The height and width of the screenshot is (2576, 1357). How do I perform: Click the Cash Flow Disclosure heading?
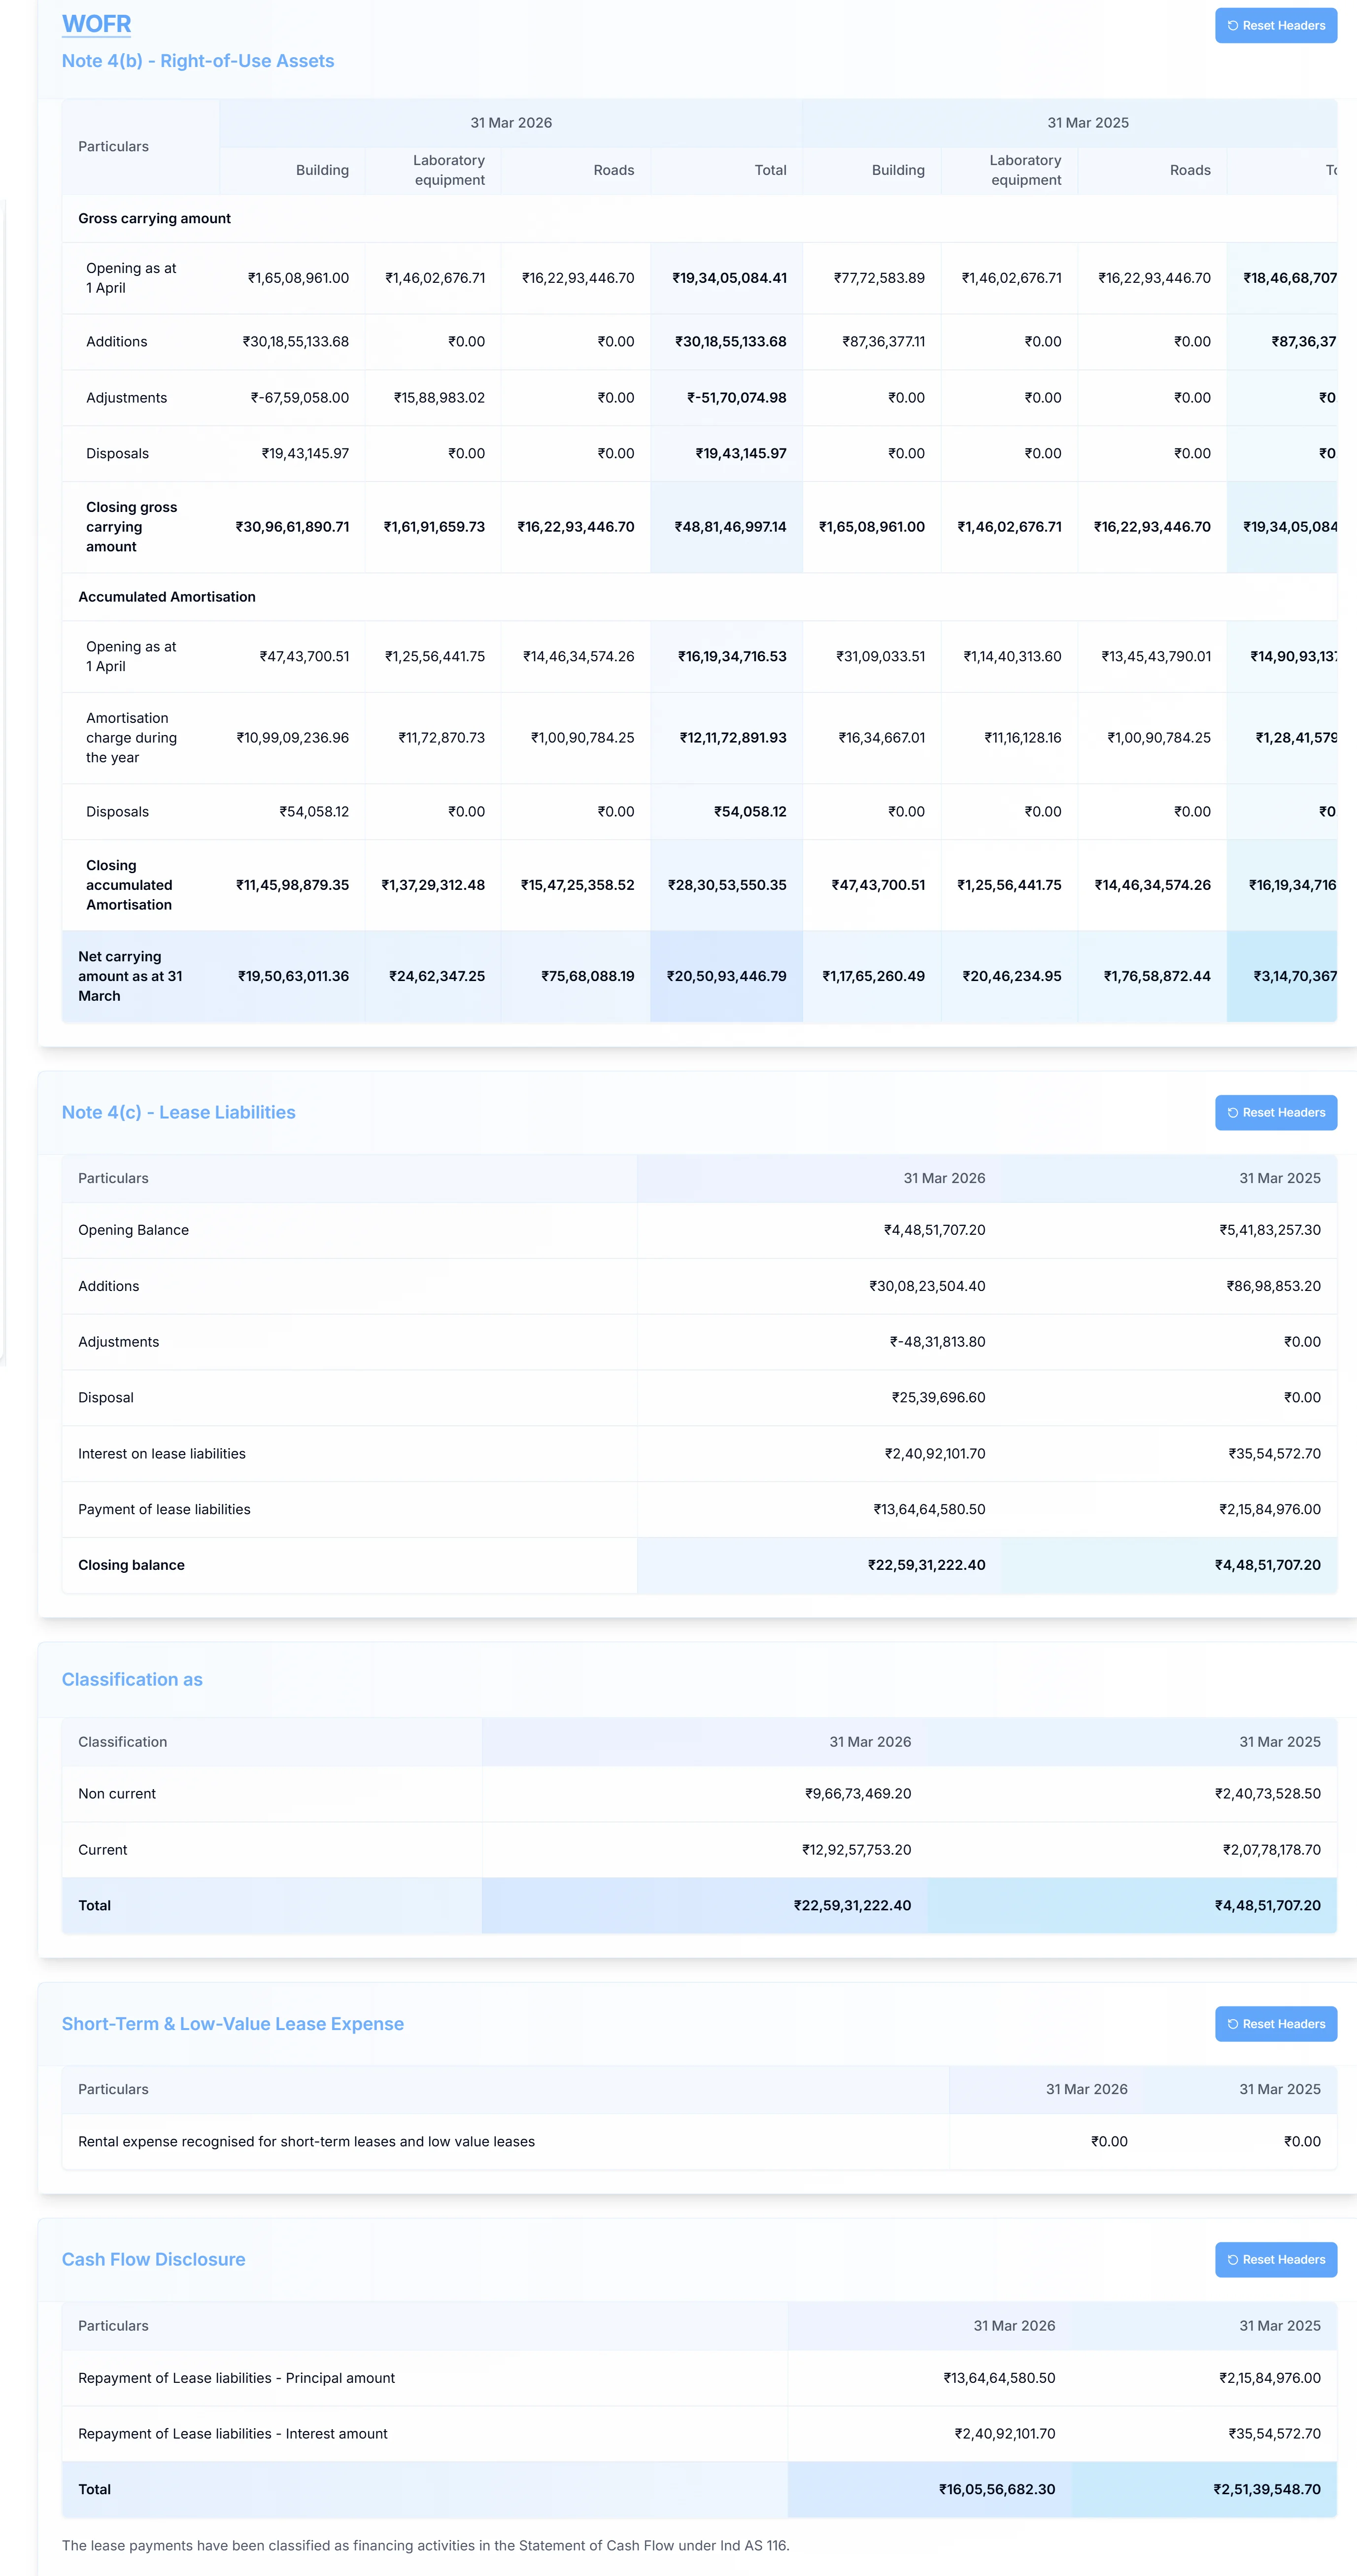[x=153, y=2260]
